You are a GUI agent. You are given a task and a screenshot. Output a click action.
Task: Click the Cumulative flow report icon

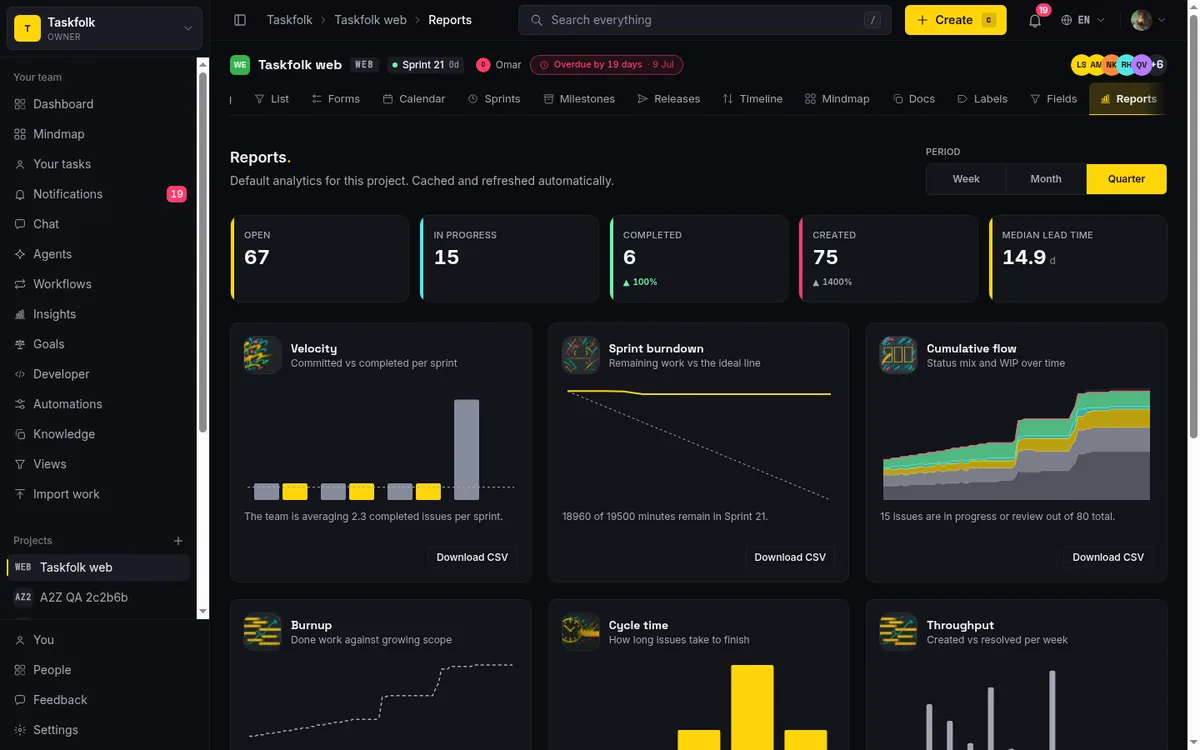(898, 355)
